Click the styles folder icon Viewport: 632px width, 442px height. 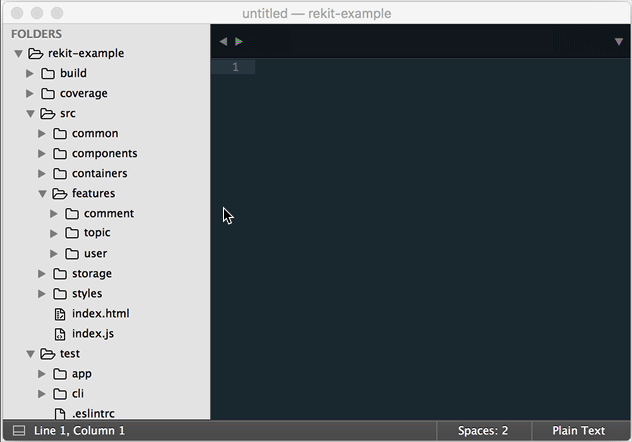pos(60,294)
